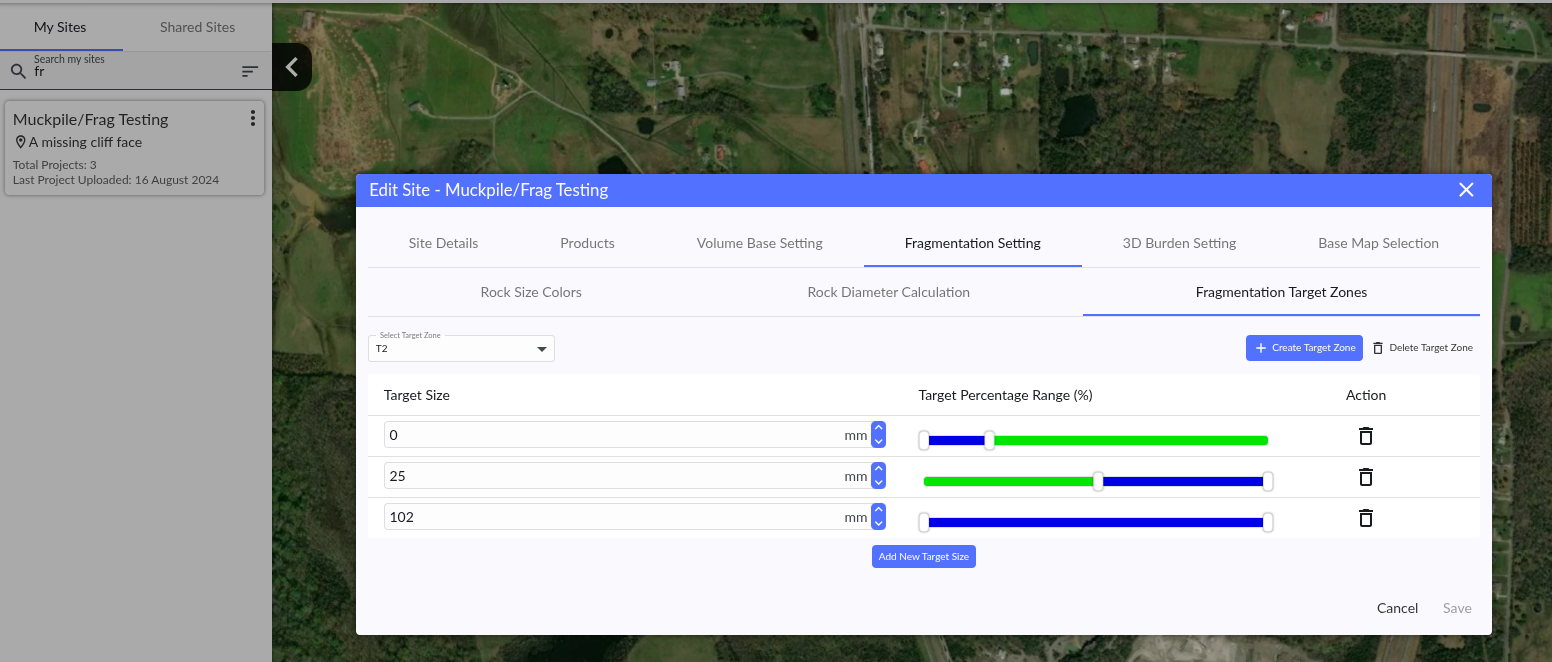Close the Edit Site dialog
1552x662 pixels.
click(x=1466, y=190)
